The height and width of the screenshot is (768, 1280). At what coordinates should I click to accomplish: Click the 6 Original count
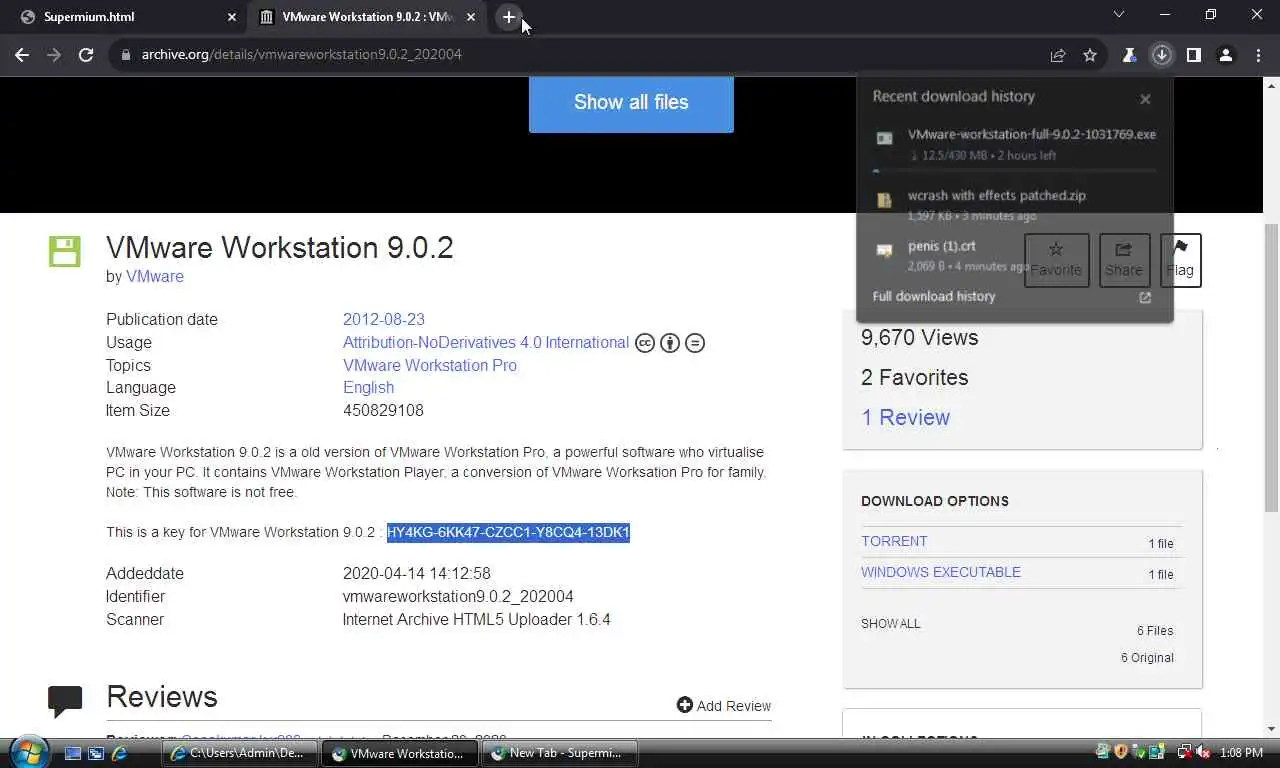1147,658
